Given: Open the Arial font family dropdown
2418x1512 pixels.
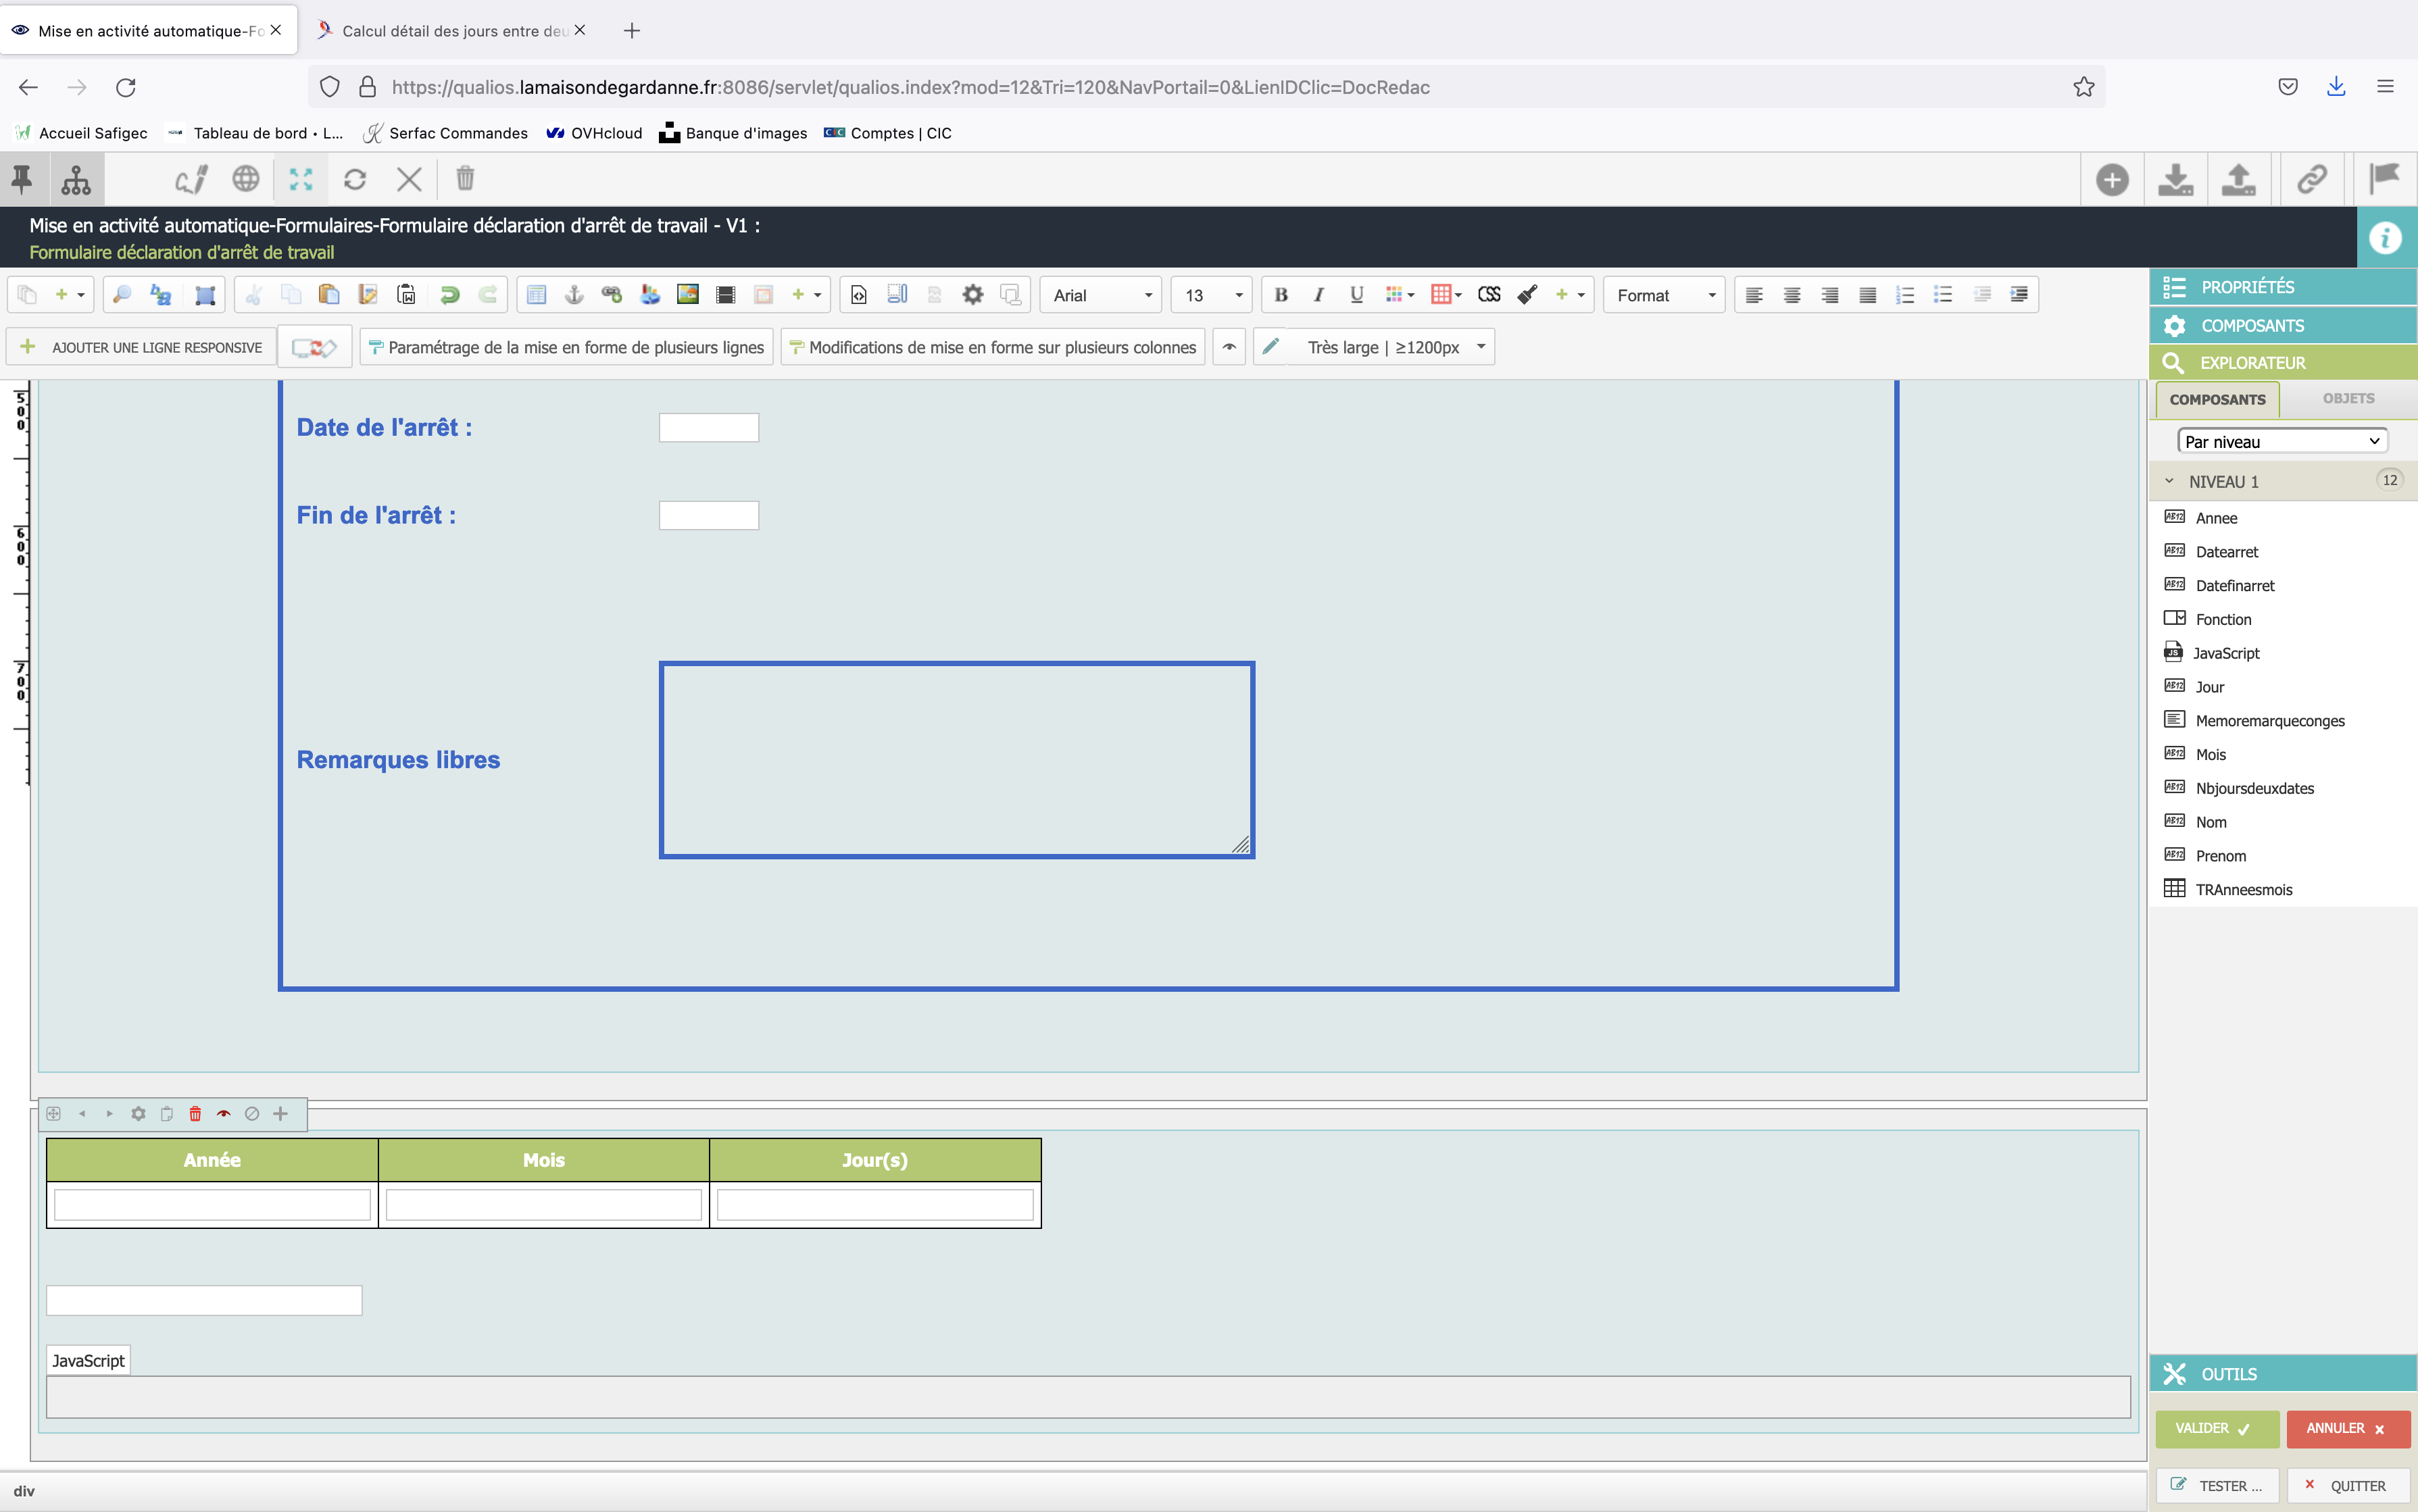Looking at the screenshot, I should pyautogui.click(x=1101, y=295).
